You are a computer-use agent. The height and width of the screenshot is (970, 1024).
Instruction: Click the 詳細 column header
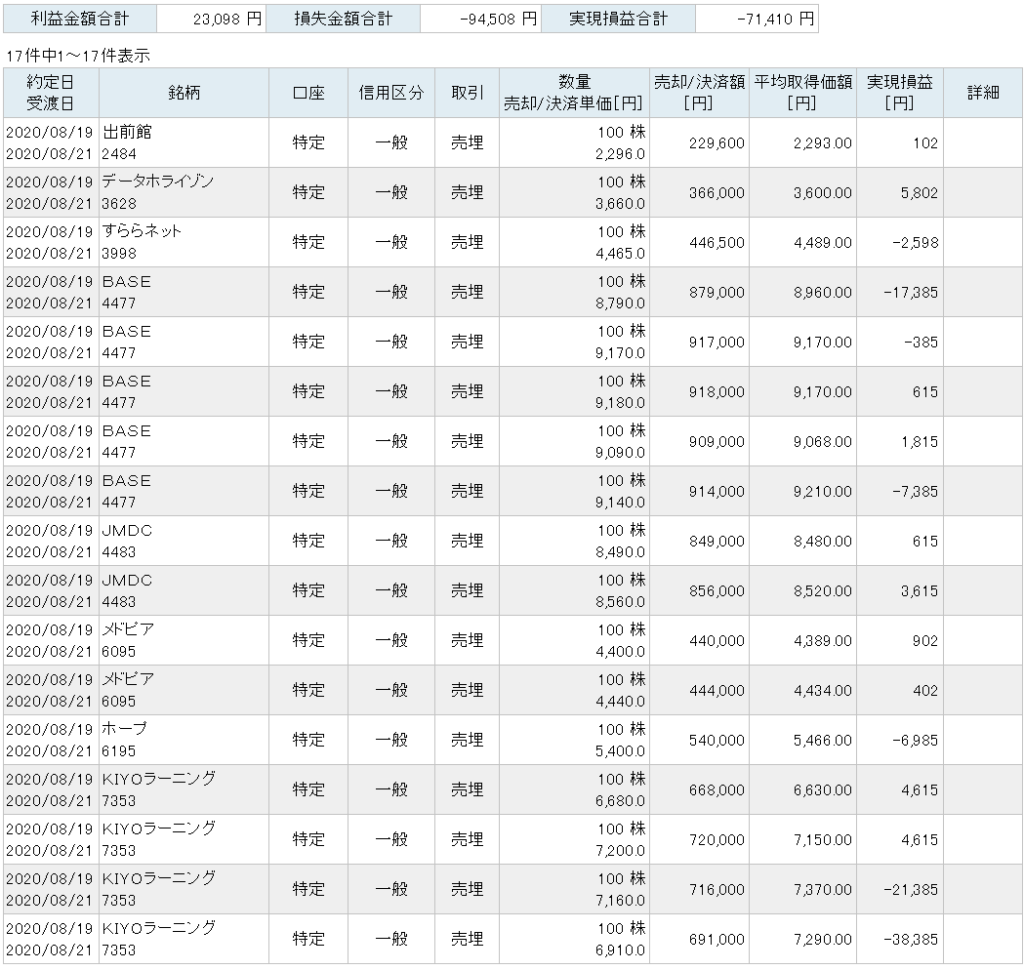[983, 93]
